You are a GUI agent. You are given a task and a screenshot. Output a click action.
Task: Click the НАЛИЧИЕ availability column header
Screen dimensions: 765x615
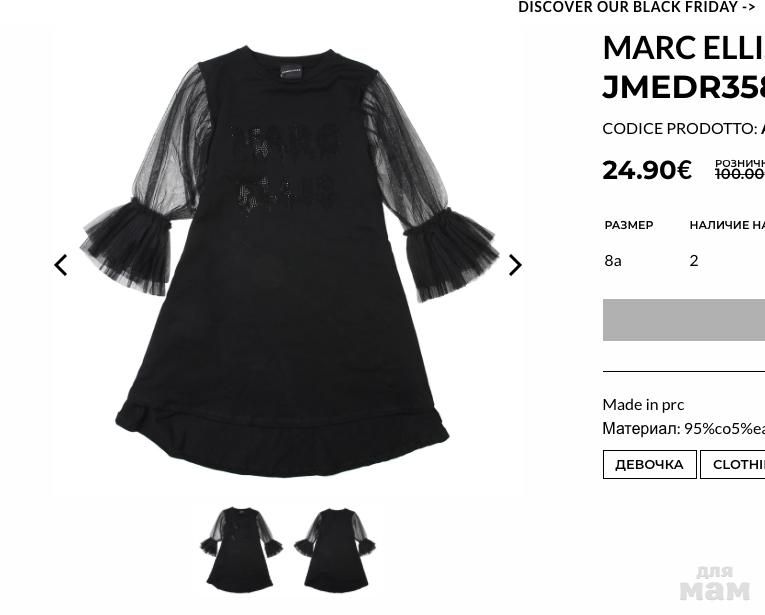(x=727, y=225)
